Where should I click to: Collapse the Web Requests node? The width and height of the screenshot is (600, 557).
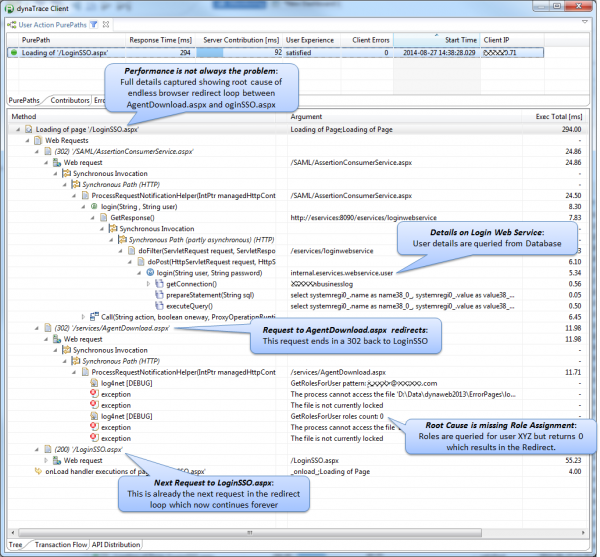click(27, 141)
